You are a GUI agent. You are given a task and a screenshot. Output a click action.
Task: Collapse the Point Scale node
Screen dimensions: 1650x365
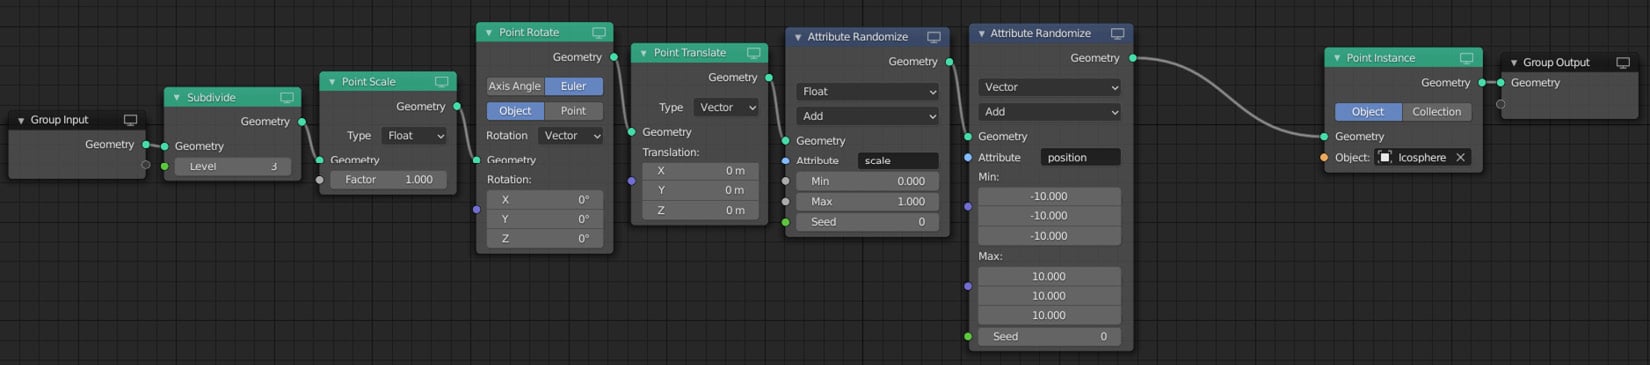(332, 82)
